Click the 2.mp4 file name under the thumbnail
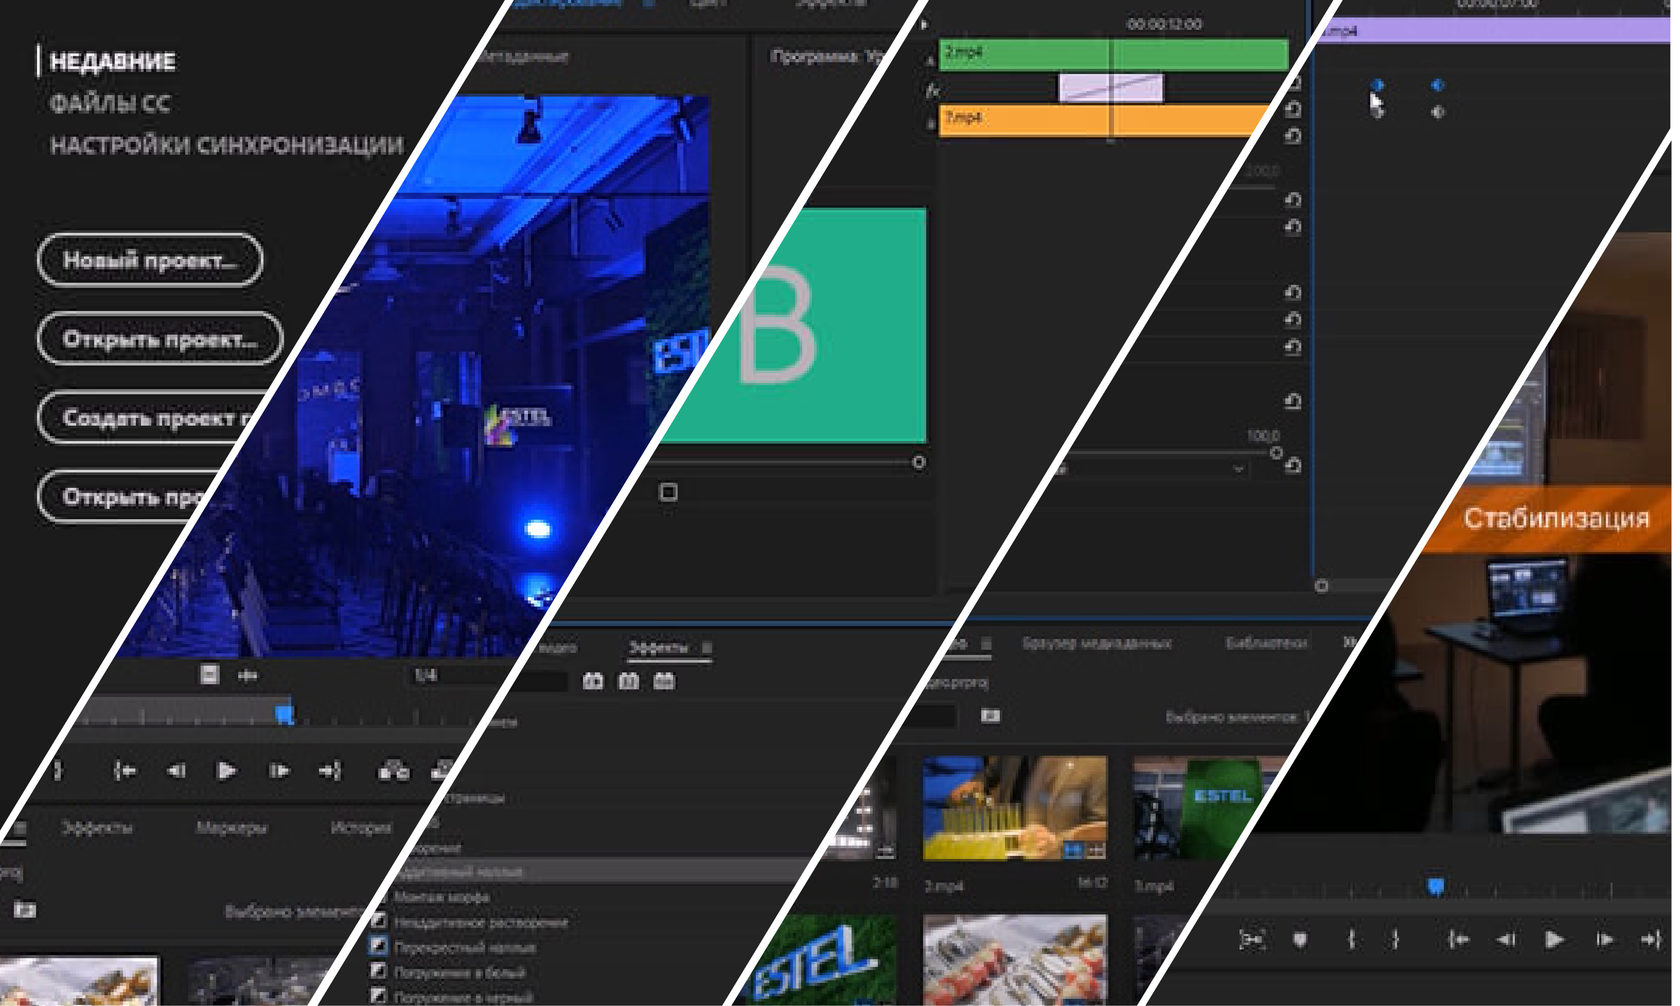 (944, 886)
